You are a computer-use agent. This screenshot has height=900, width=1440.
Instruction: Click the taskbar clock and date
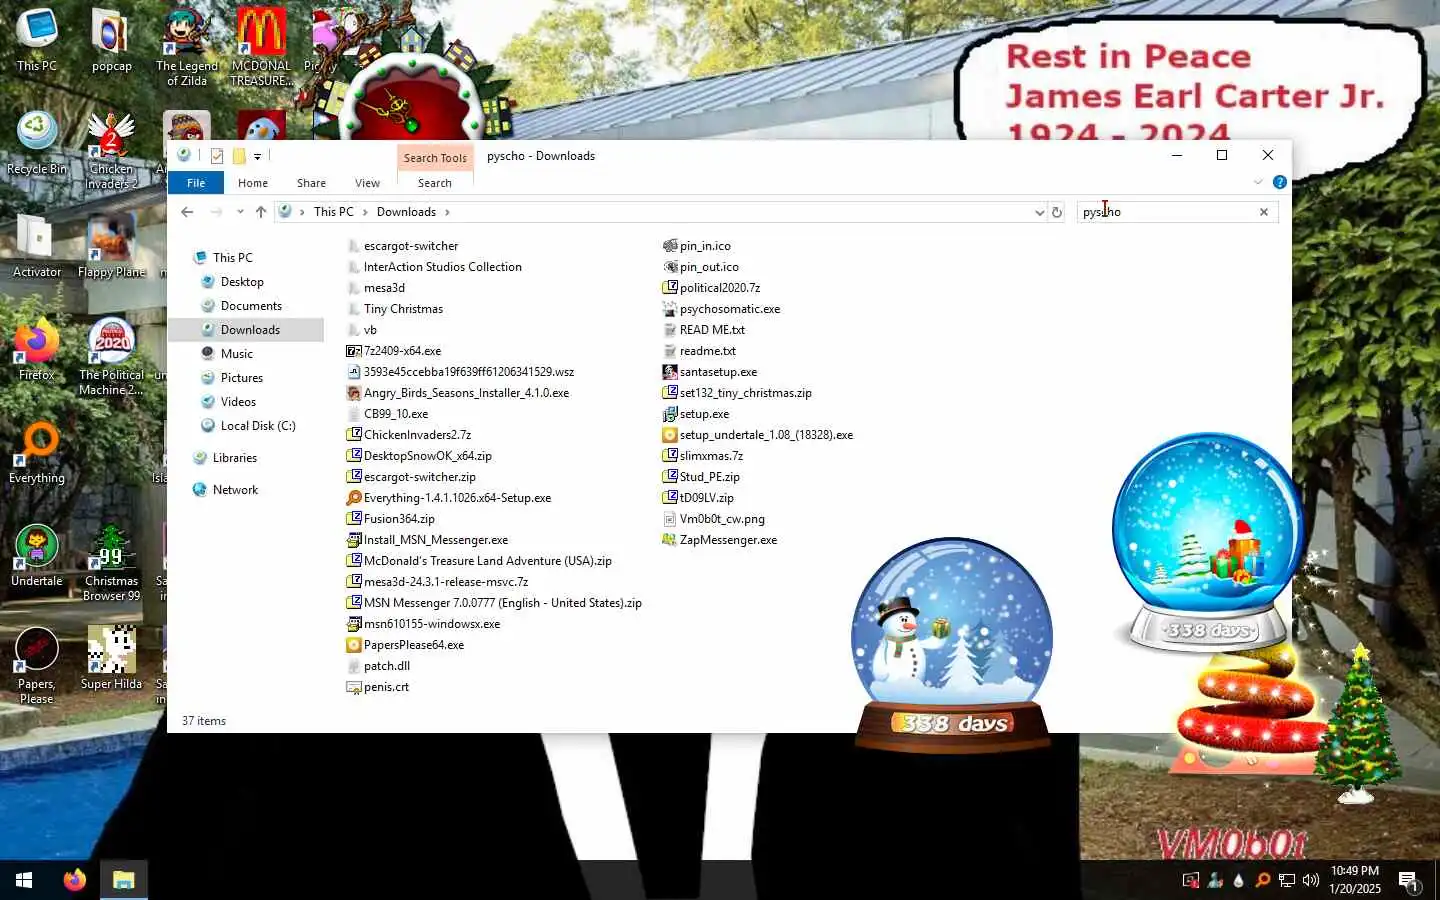1355,880
